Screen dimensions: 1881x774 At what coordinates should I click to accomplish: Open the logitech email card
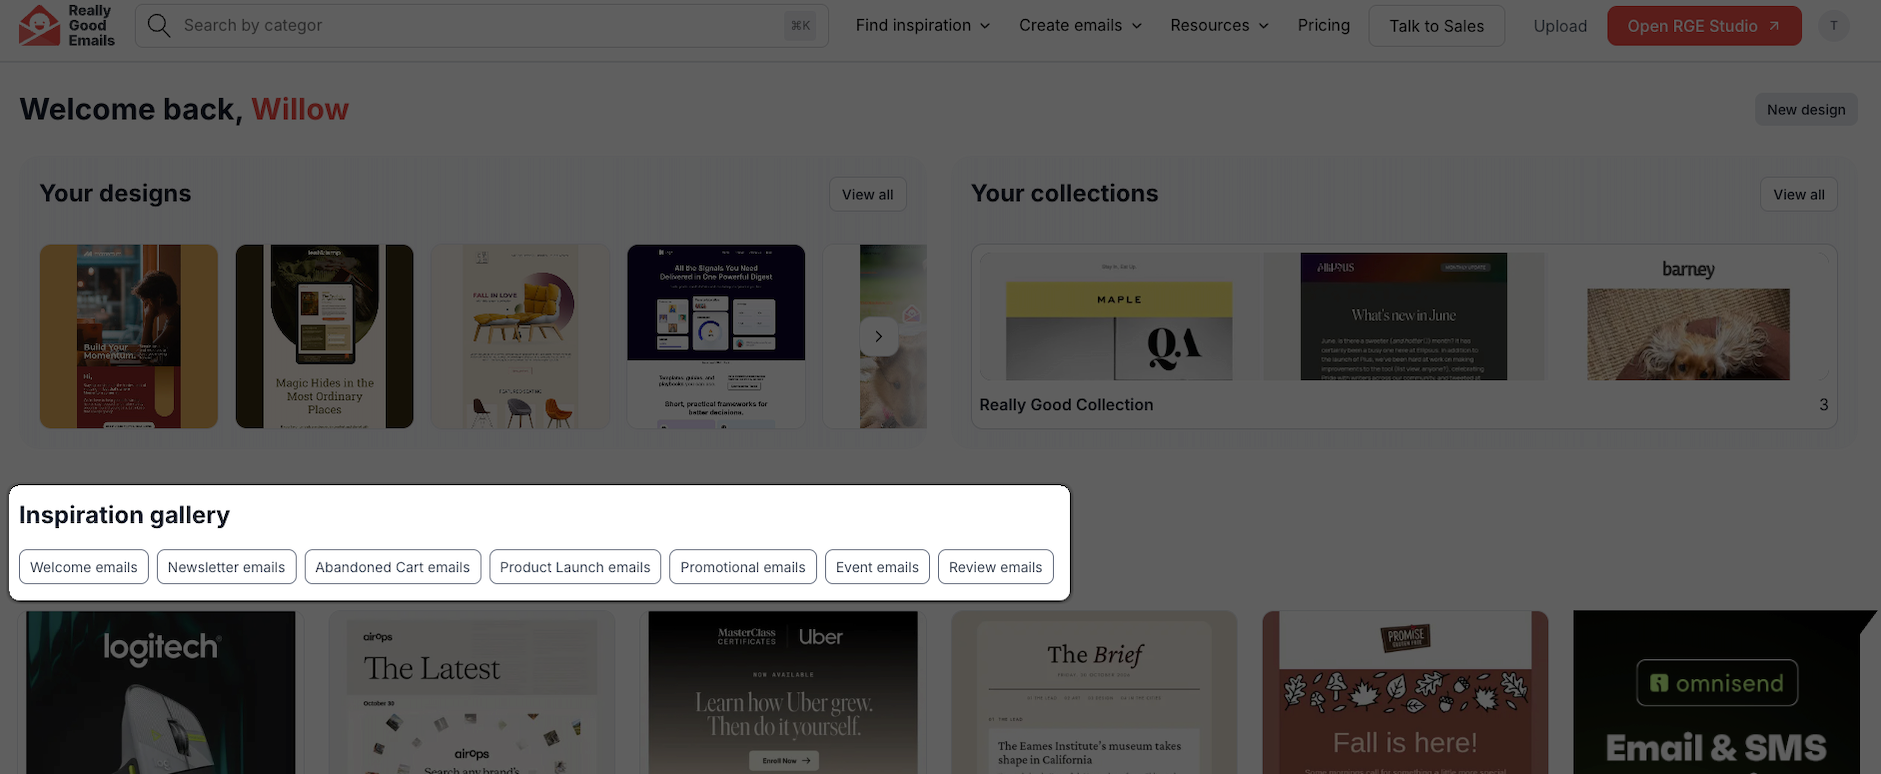coord(161,692)
